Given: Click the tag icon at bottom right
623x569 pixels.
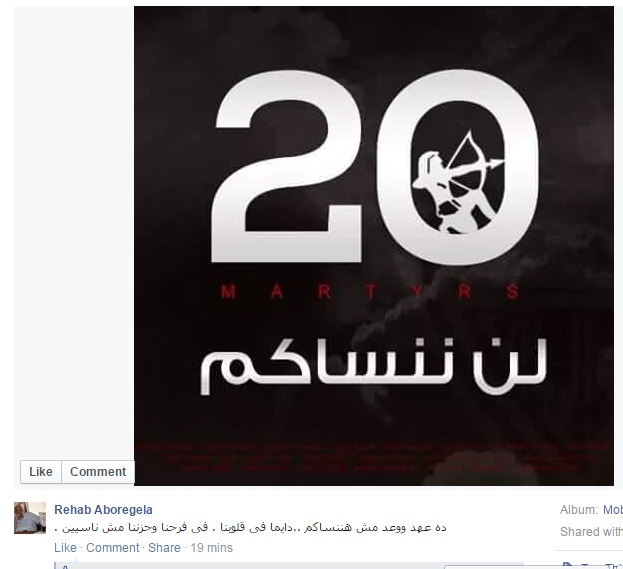Looking at the screenshot, I should 568,566.
